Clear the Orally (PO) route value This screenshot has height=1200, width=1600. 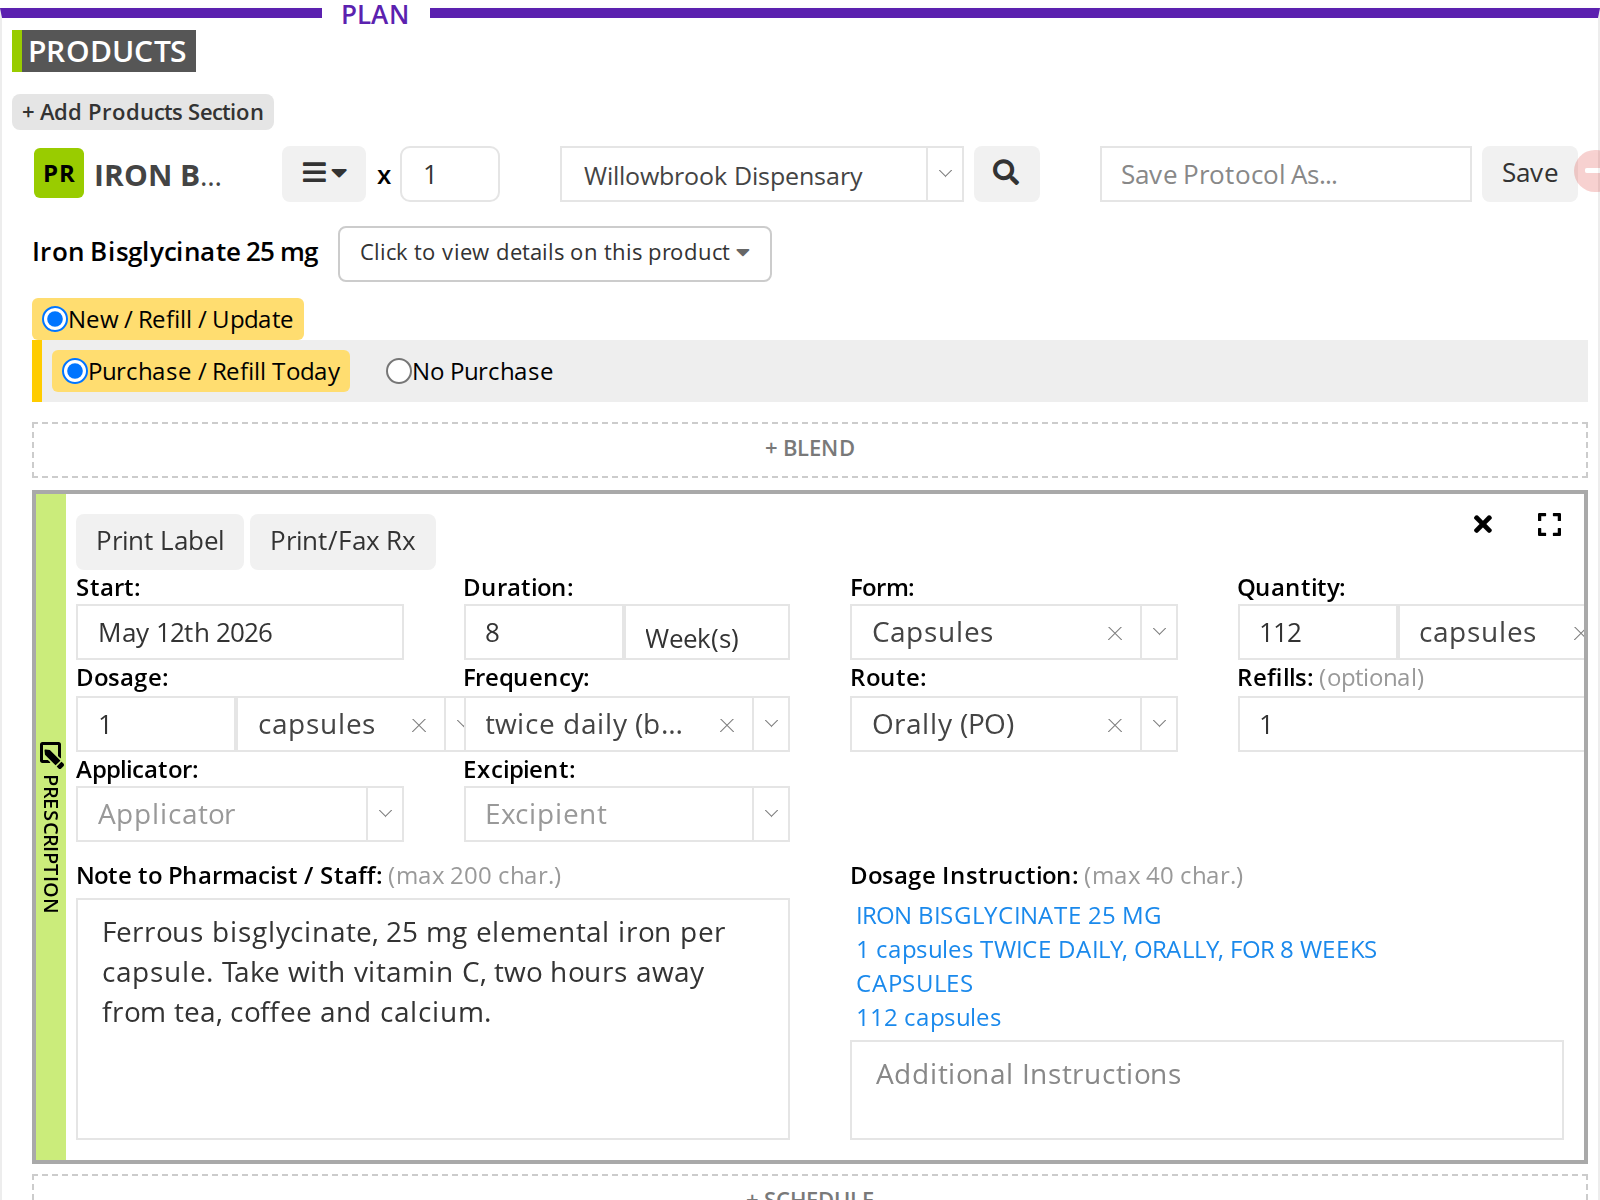1115,725
